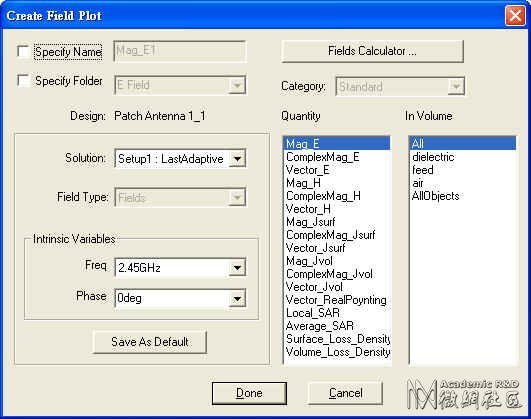Open the Phase dropdown arrow
531x419 pixels.
pos(237,298)
